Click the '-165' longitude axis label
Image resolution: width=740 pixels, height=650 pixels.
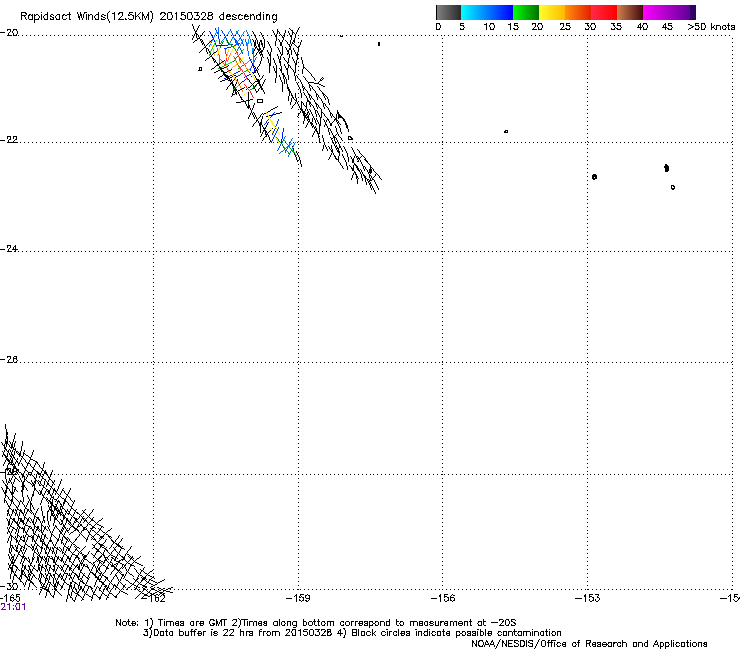pyautogui.click(x=10, y=598)
